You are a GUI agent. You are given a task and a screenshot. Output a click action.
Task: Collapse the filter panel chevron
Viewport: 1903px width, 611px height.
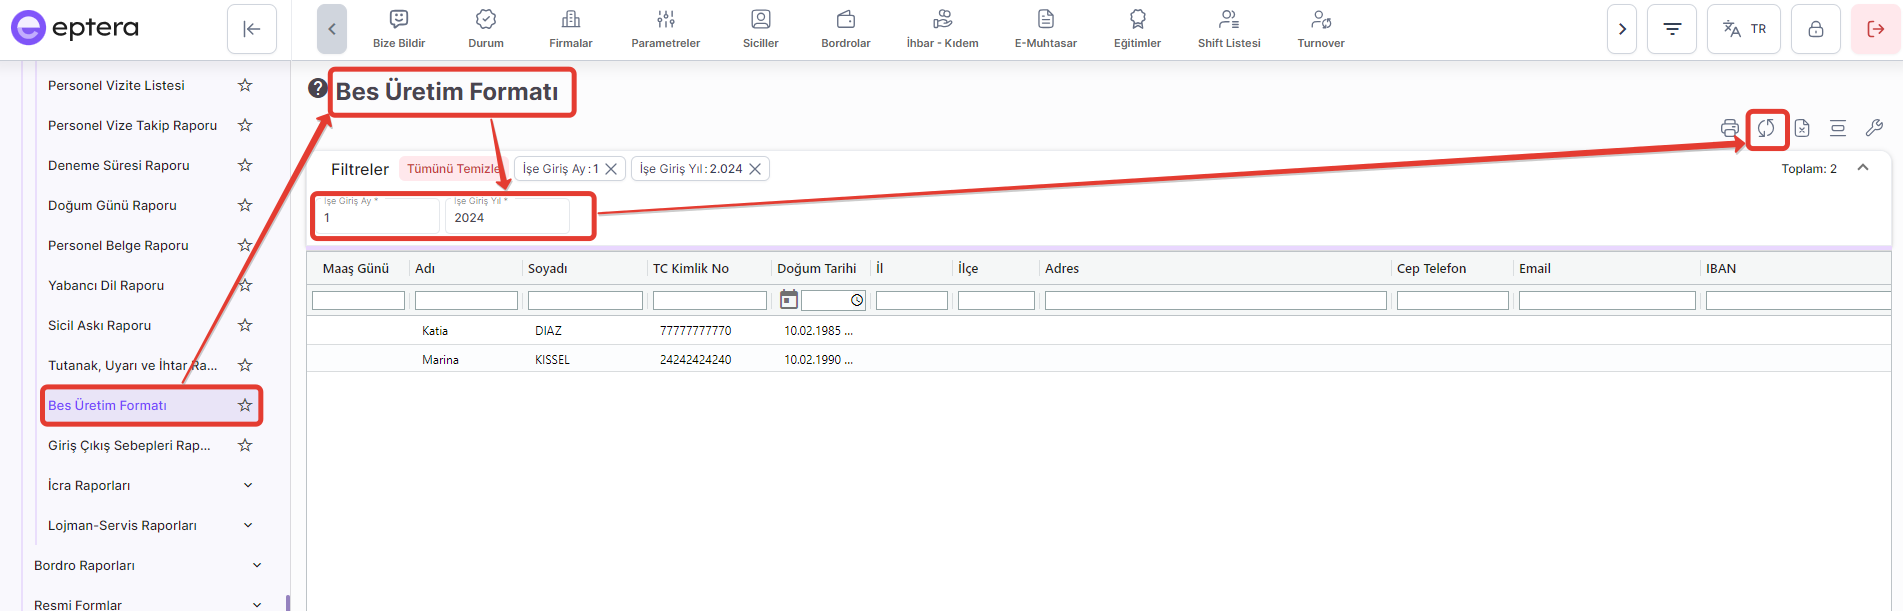[1863, 168]
